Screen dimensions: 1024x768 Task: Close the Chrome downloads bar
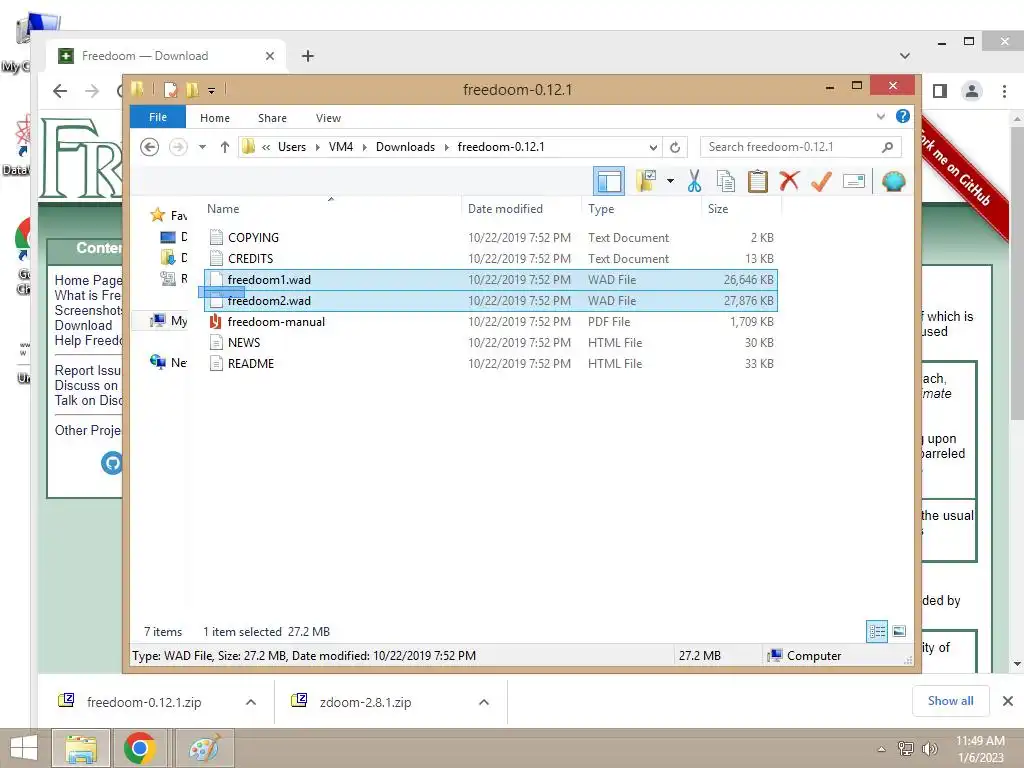[x=1008, y=701]
